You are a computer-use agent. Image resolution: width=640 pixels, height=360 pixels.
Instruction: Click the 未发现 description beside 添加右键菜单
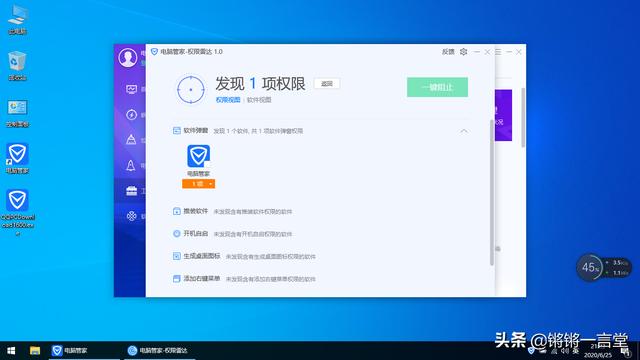[271, 279]
